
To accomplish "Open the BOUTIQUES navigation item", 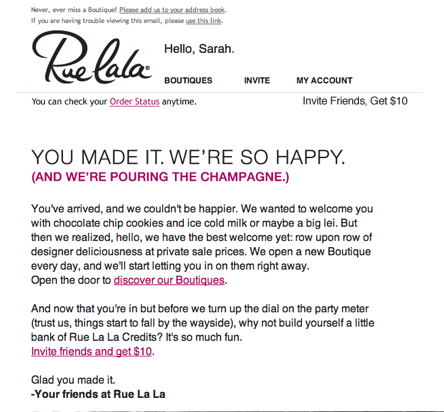I will [188, 80].
